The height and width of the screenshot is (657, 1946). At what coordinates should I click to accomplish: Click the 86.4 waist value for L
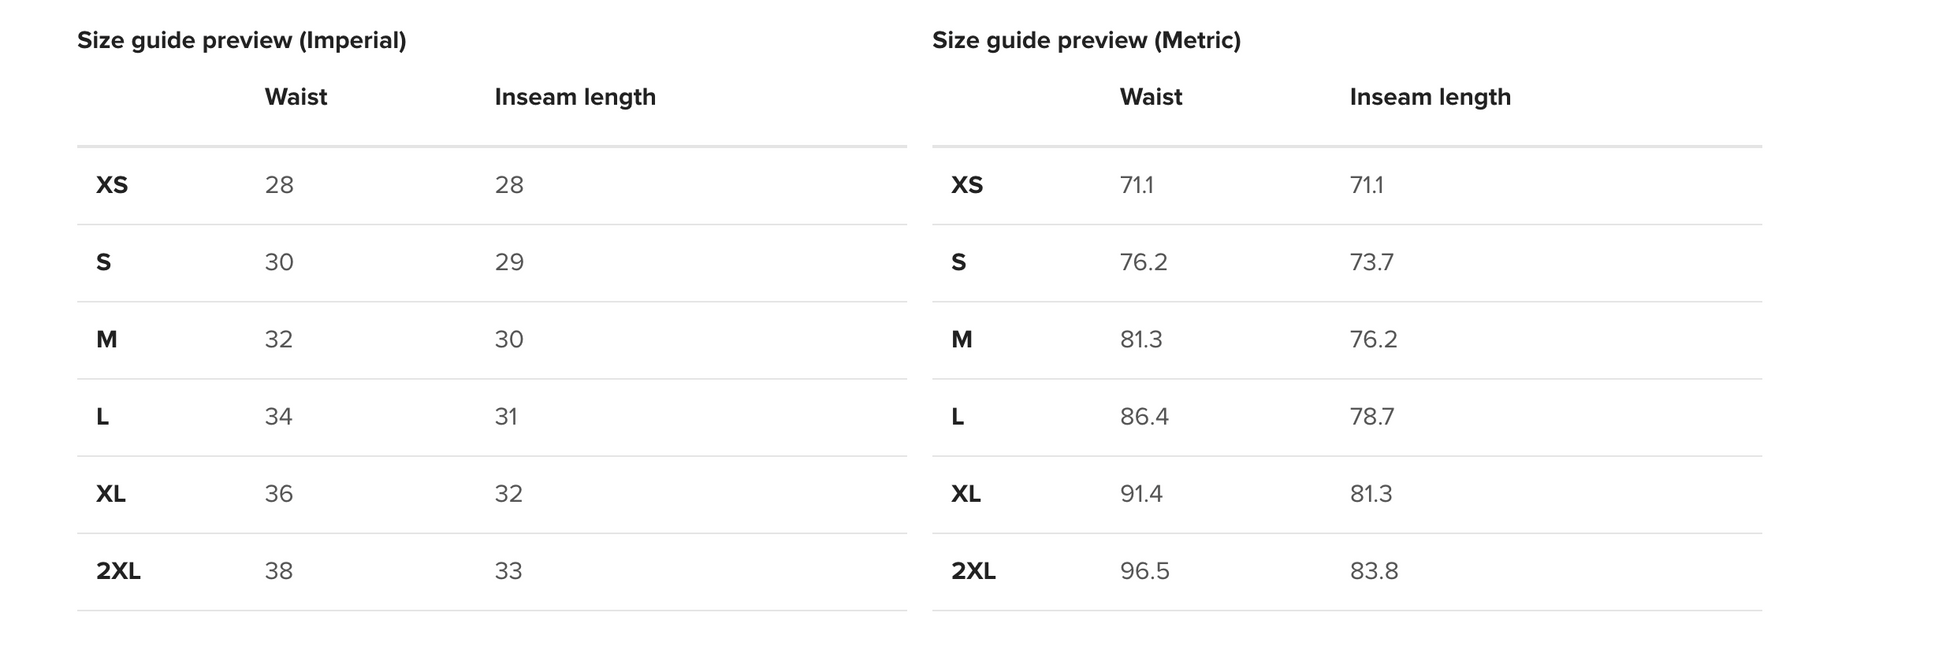[x=1144, y=417]
